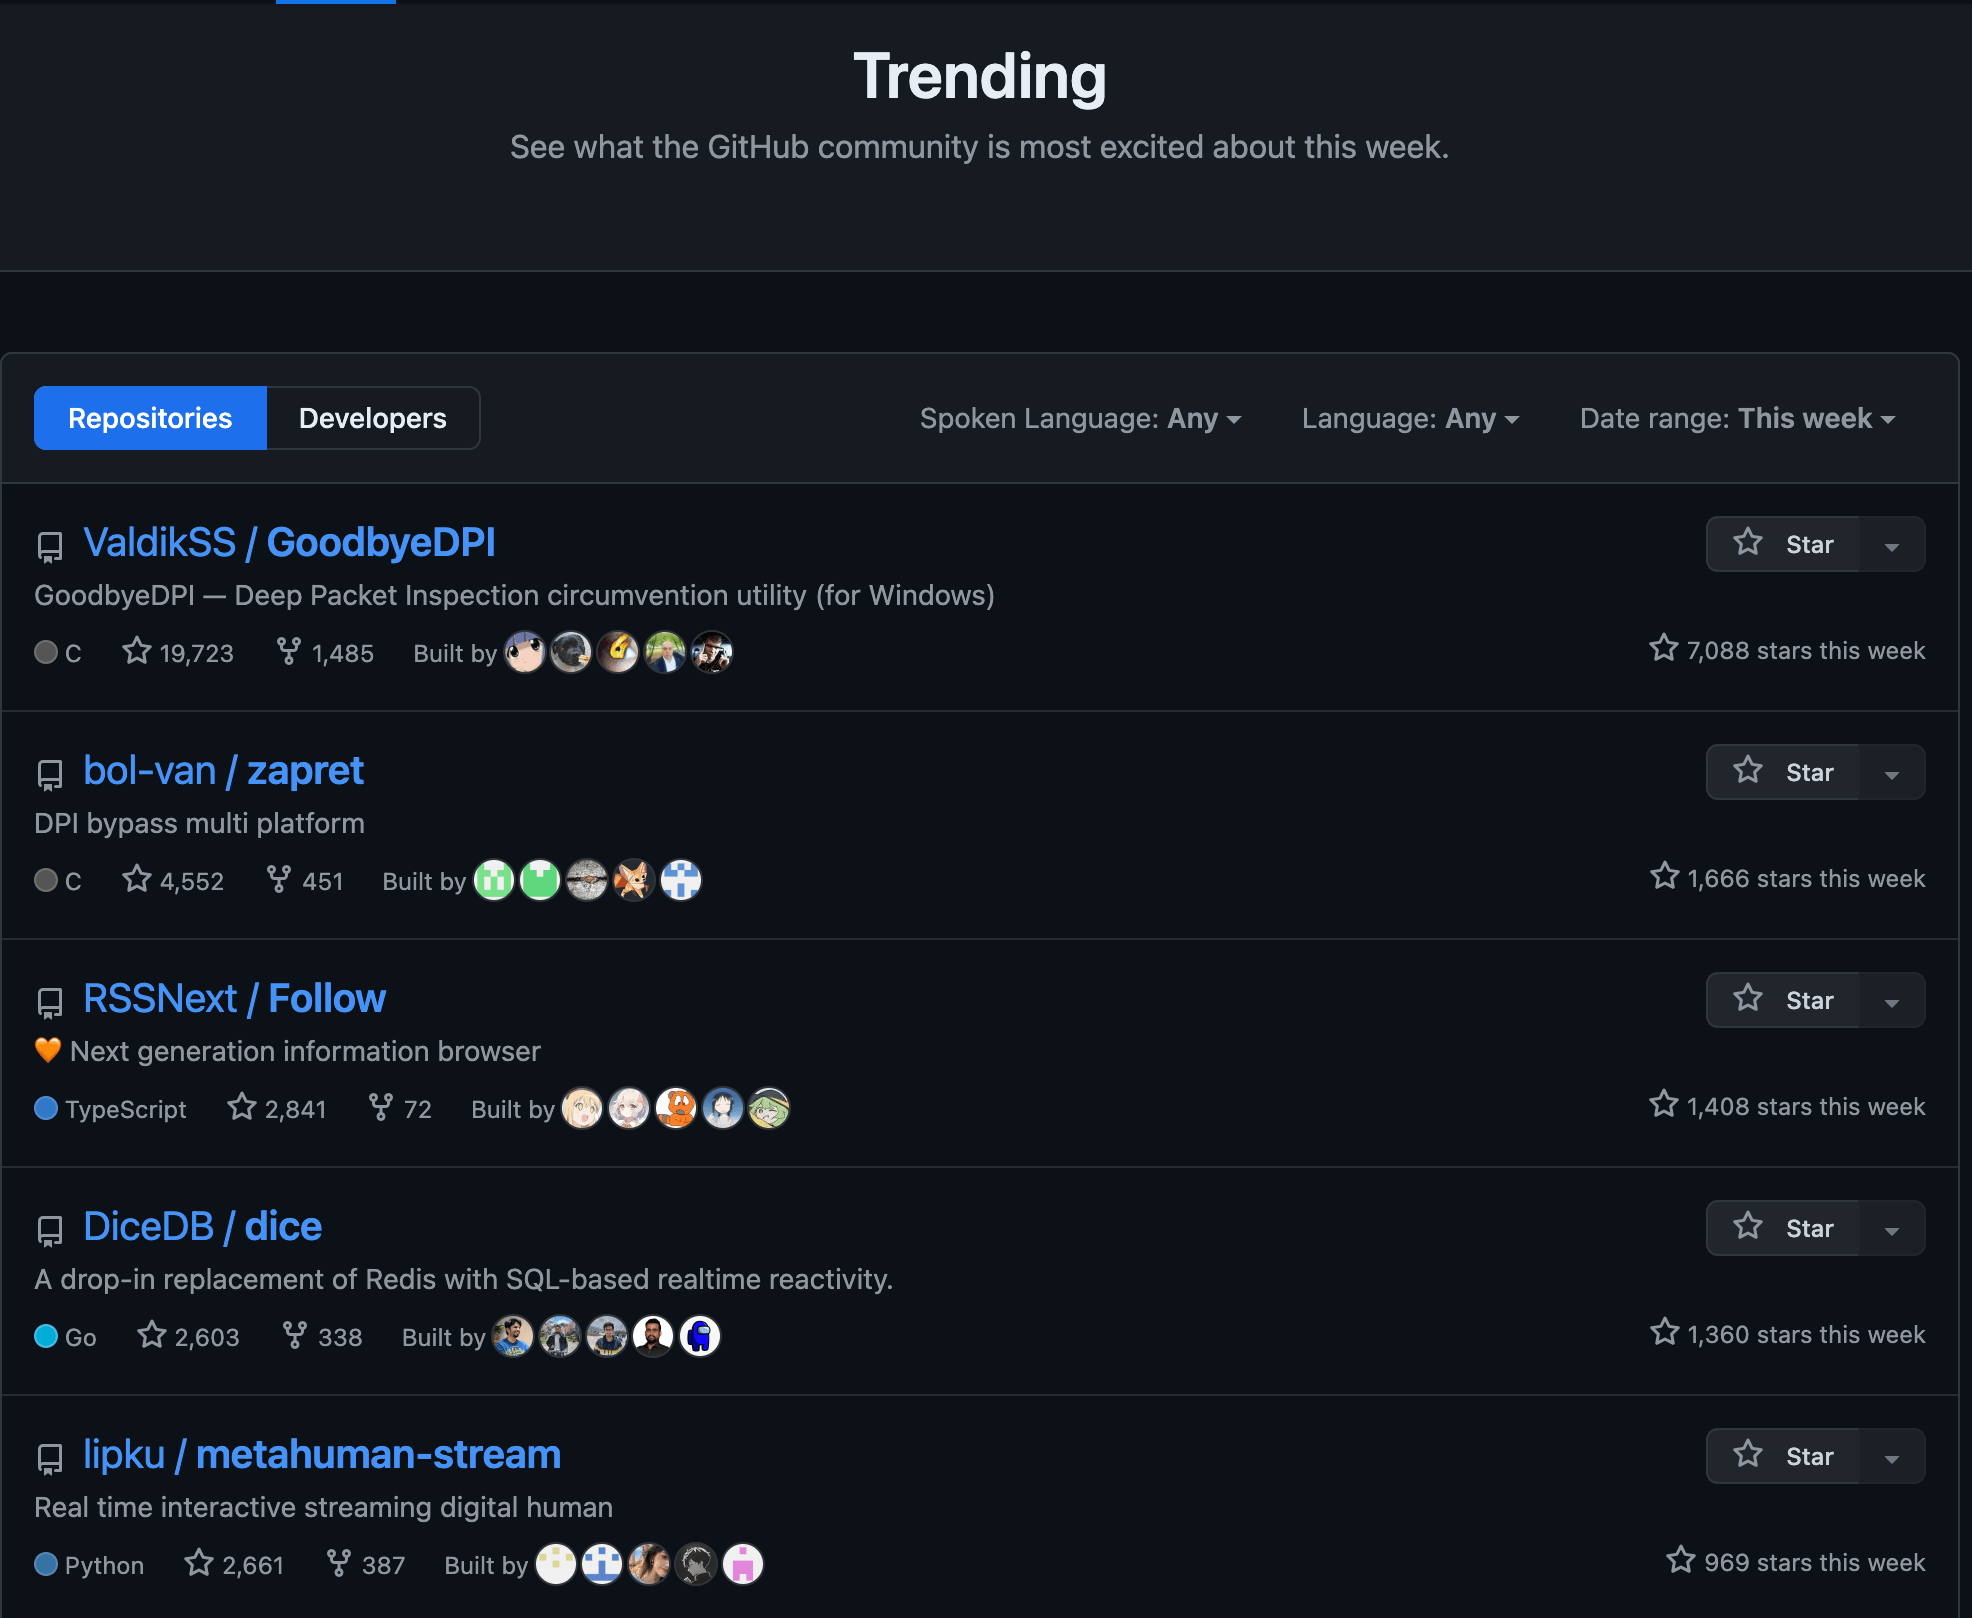Click the TypeScript language color dot
Viewport: 1972px width, 1618px height.
44,1109
